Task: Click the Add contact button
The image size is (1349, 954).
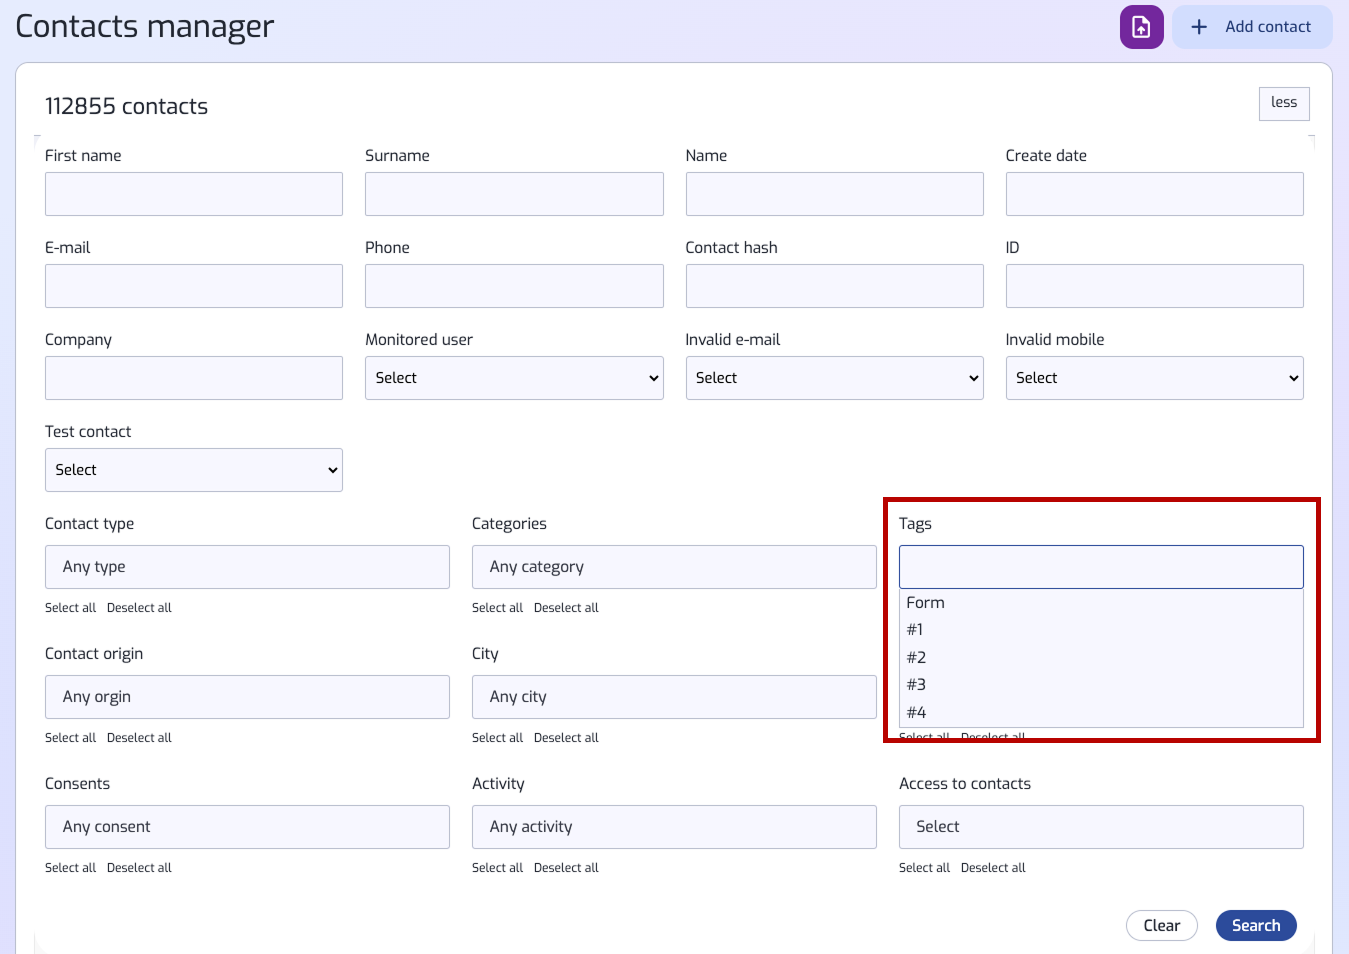Action: [1252, 27]
